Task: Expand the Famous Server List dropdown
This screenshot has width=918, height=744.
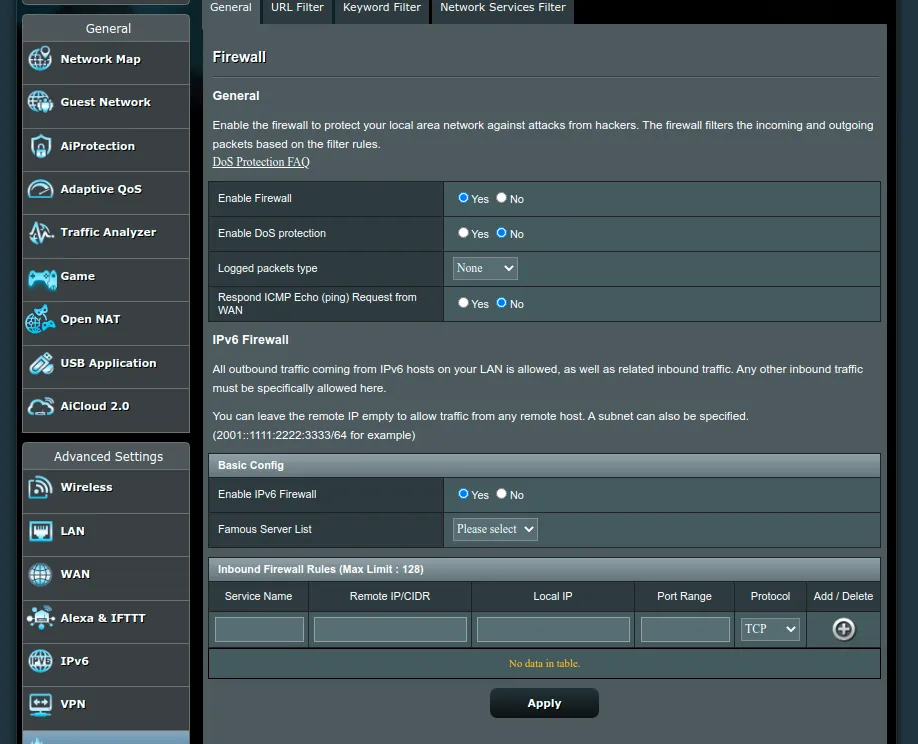Action: [x=495, y=529]
